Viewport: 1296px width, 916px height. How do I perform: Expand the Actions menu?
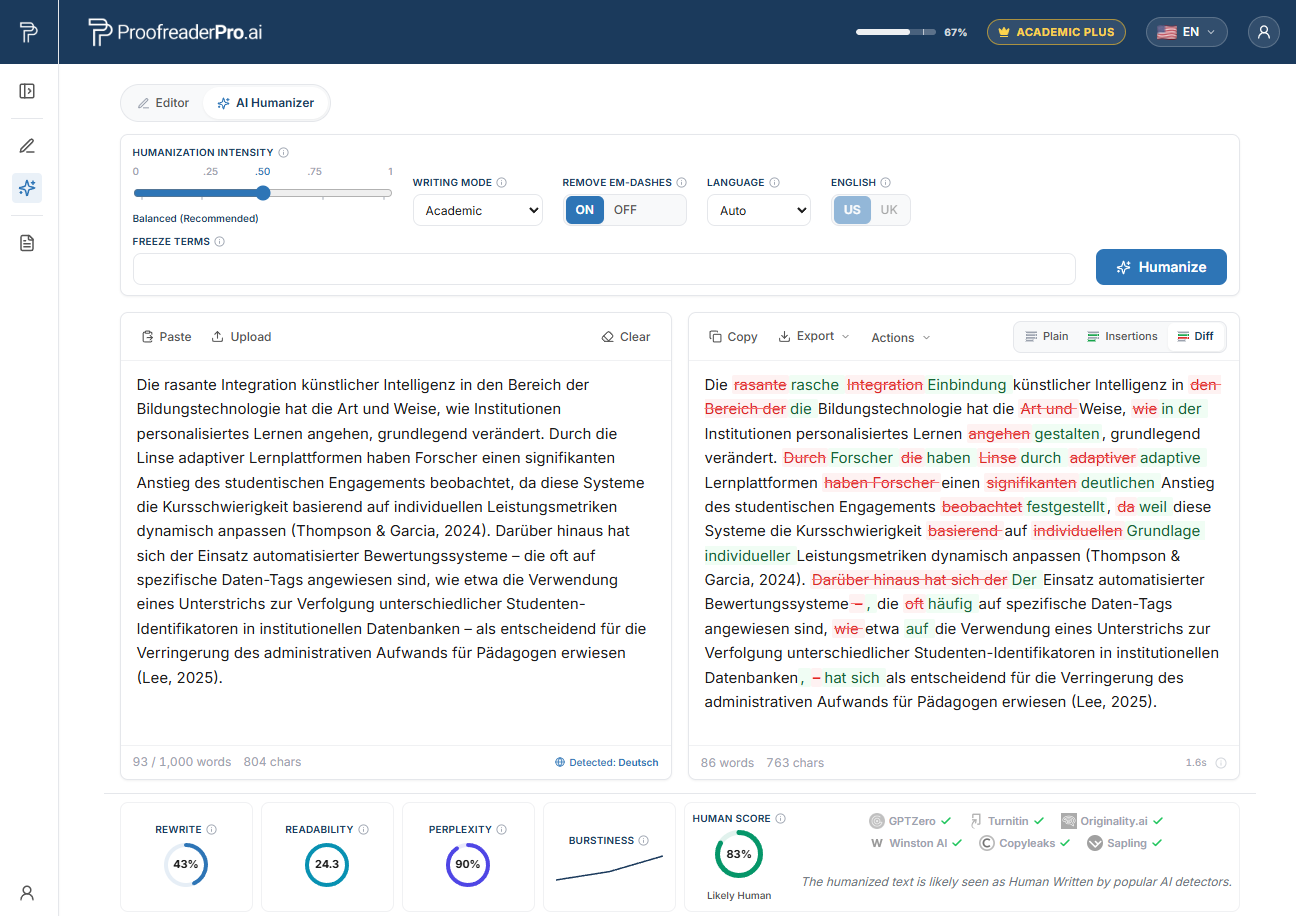click(900, 338)
